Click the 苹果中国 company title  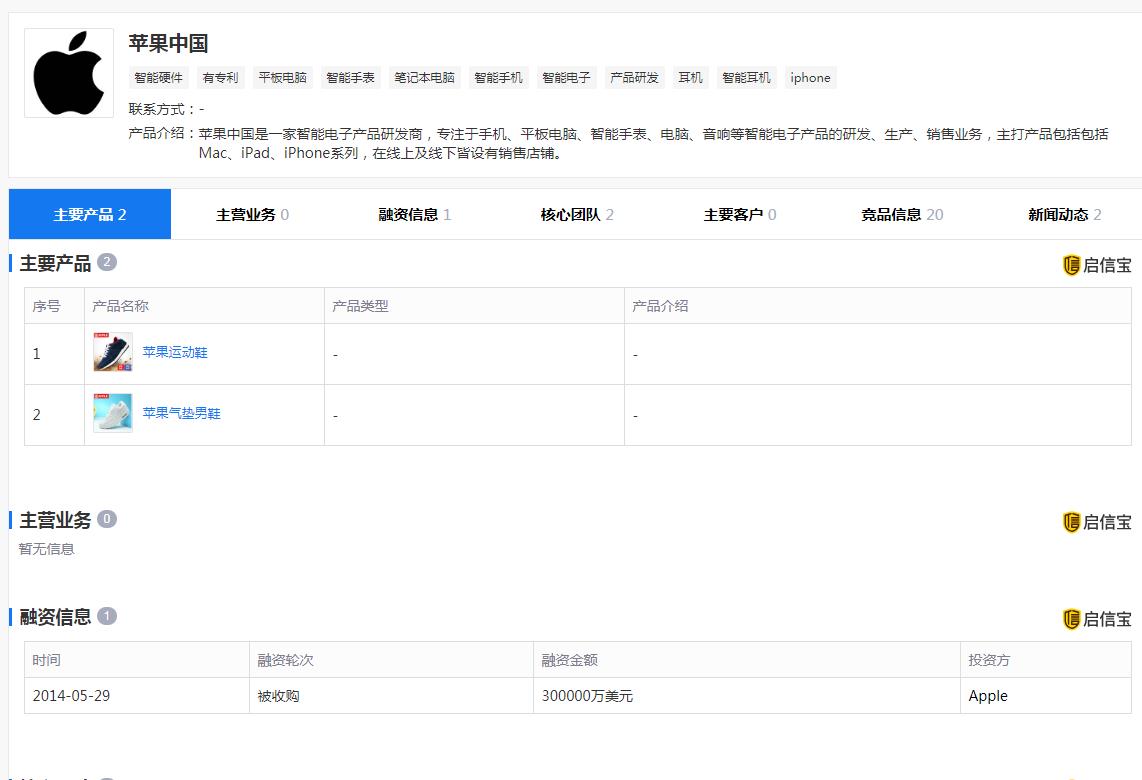click(168, 43)
